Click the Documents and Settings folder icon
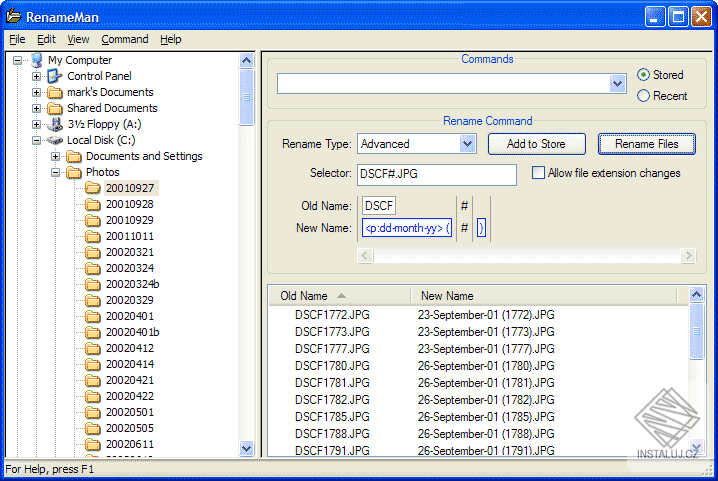 [x=74, y=157]
